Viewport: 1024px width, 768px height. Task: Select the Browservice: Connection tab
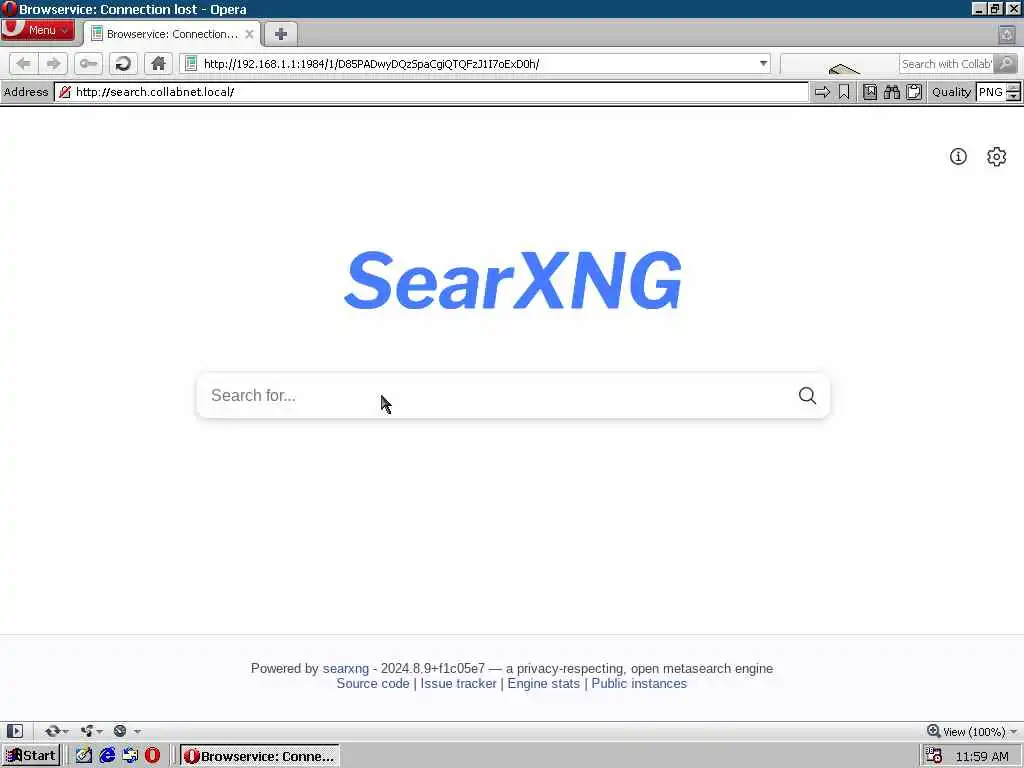(x=172, y=34)
